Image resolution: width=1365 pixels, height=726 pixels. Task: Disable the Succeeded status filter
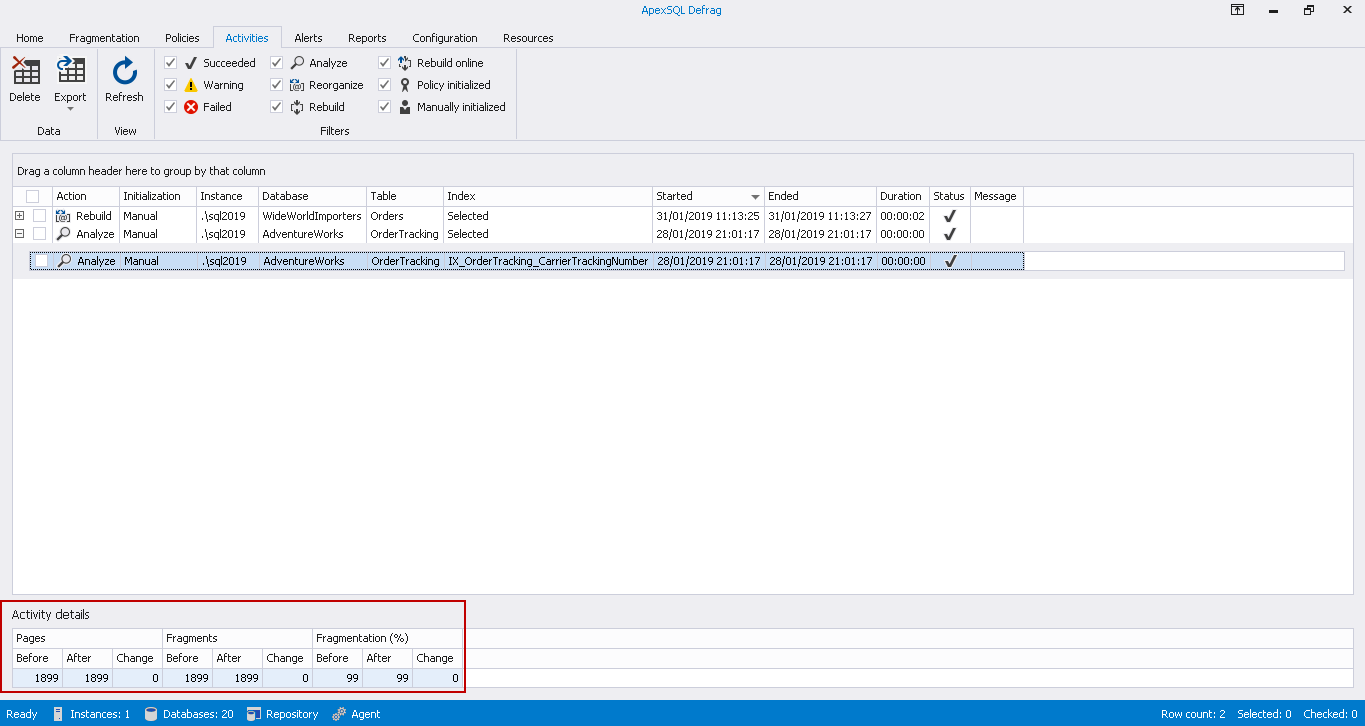click(170, 62)
